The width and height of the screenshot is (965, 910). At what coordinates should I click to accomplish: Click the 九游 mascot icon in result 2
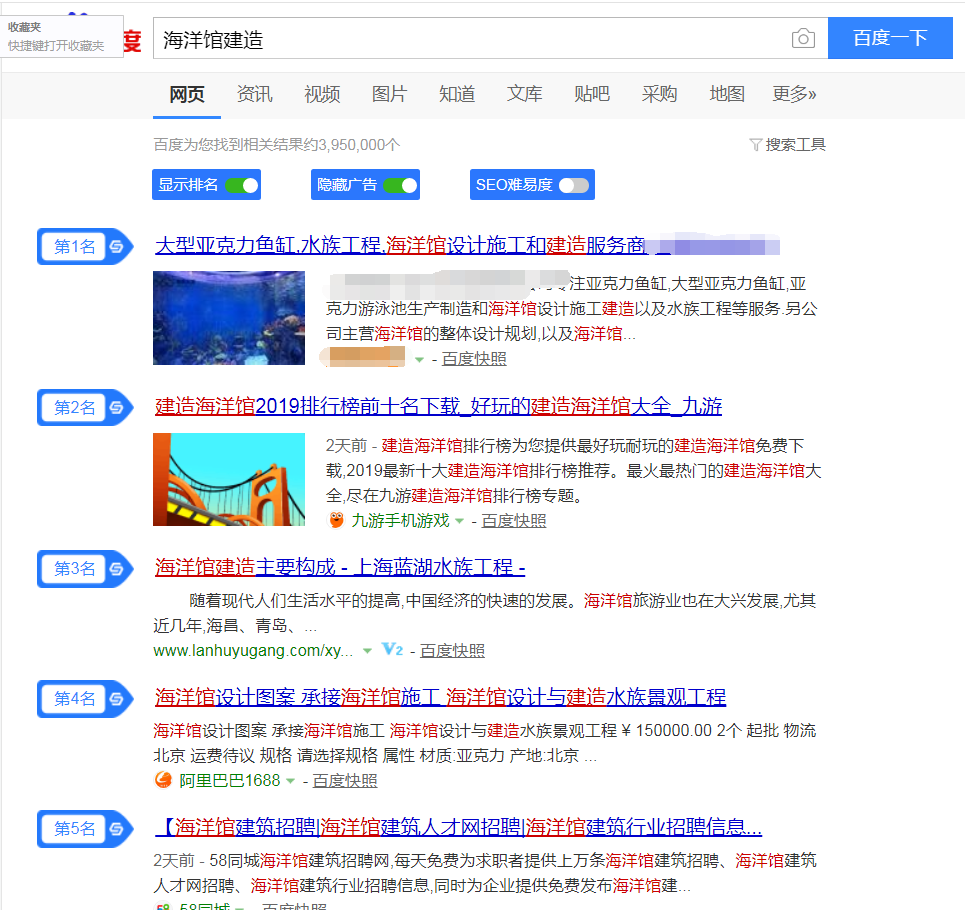tap(336, 521)
